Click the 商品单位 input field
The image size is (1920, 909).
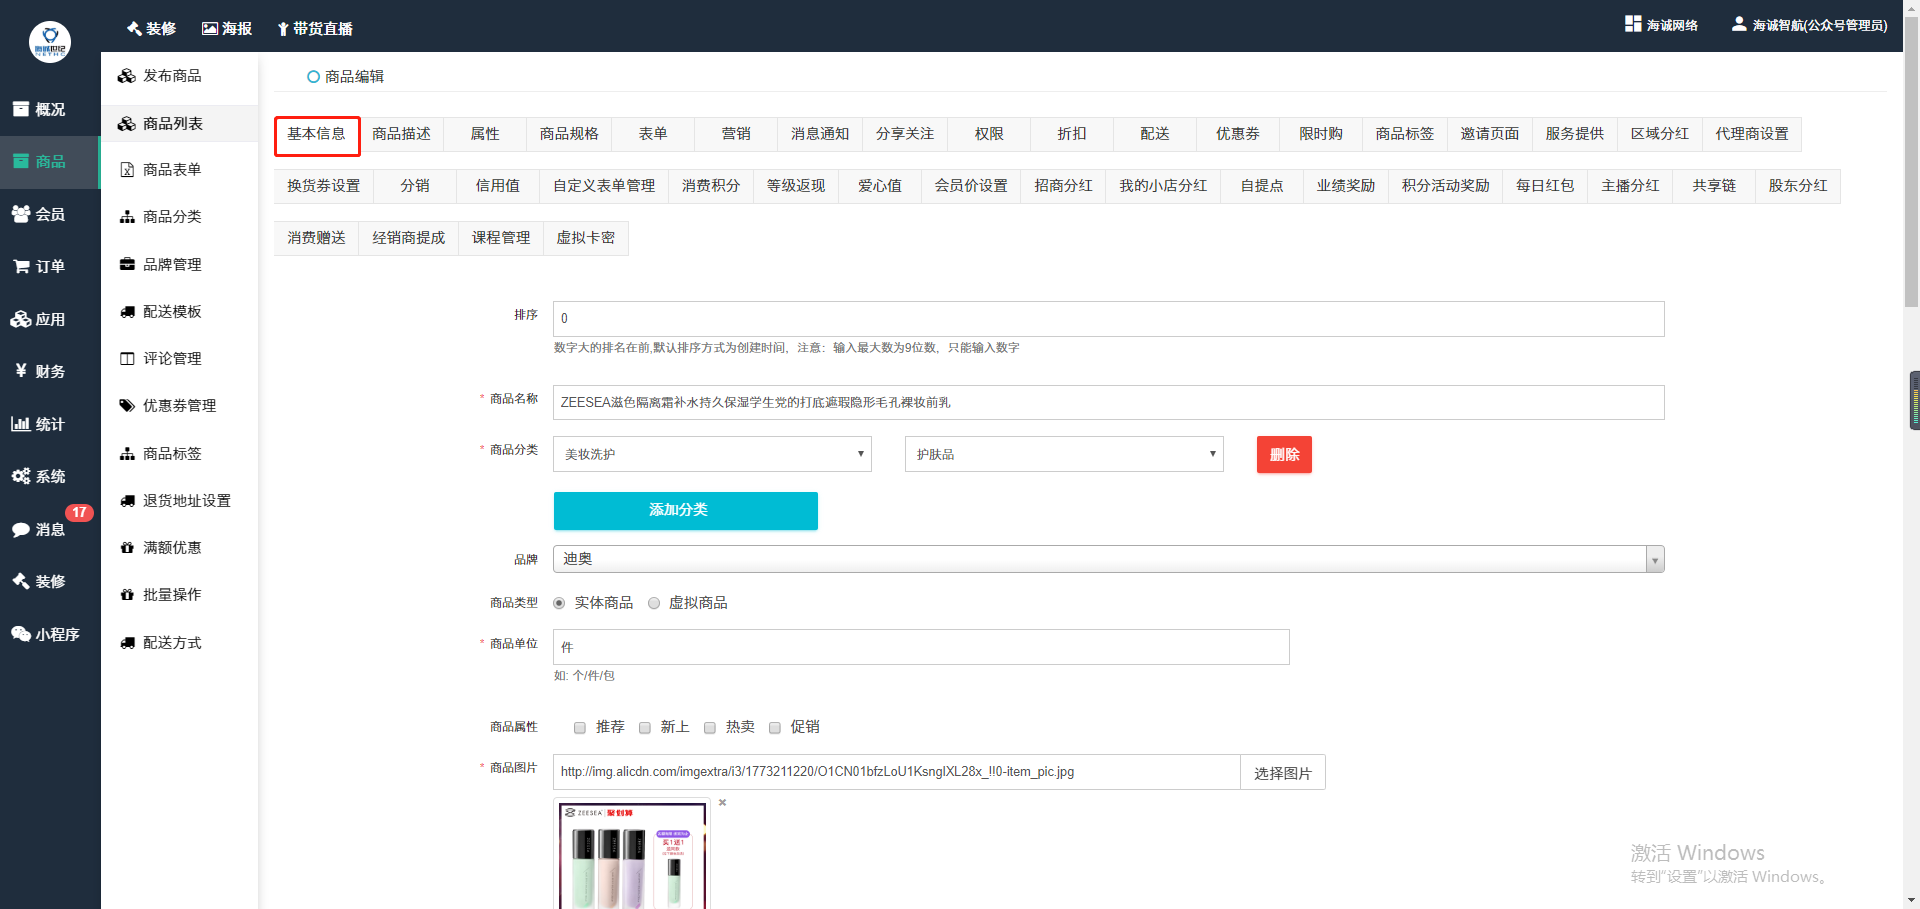[921, 647]
